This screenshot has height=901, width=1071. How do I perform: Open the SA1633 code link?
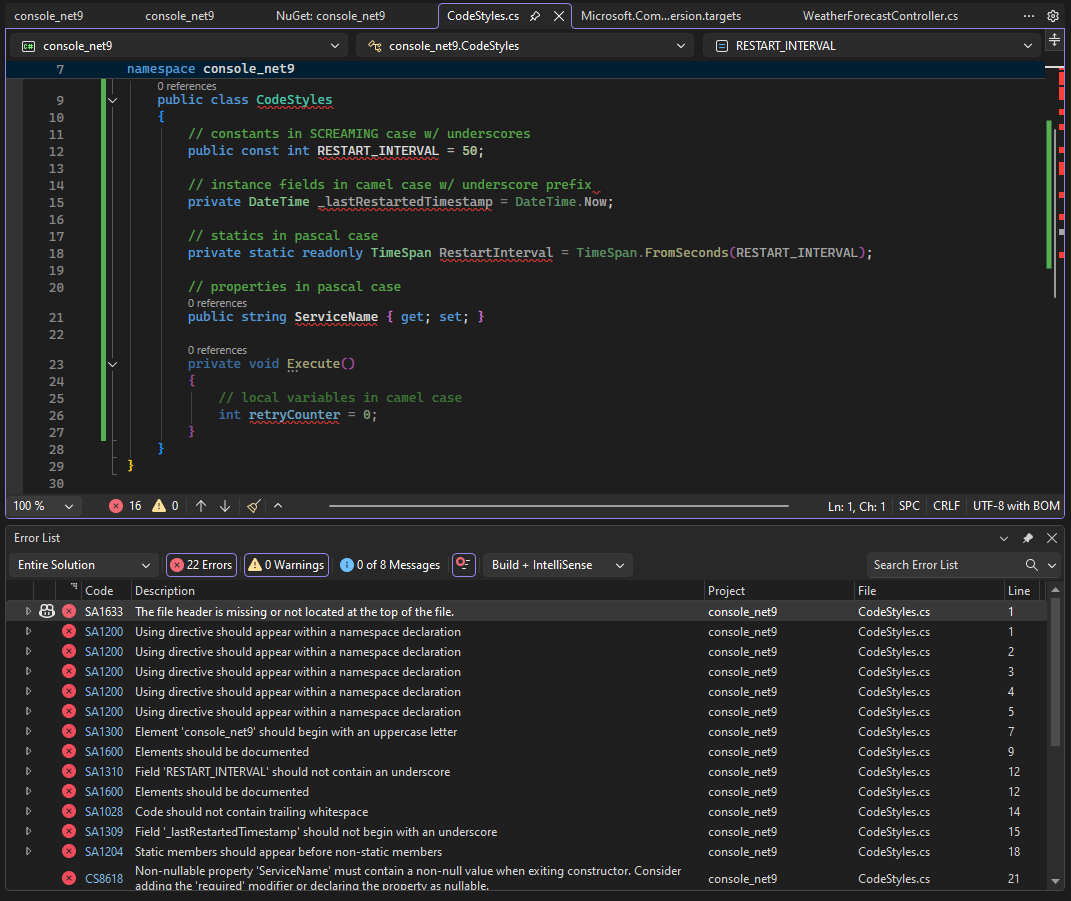click(104, 612)
